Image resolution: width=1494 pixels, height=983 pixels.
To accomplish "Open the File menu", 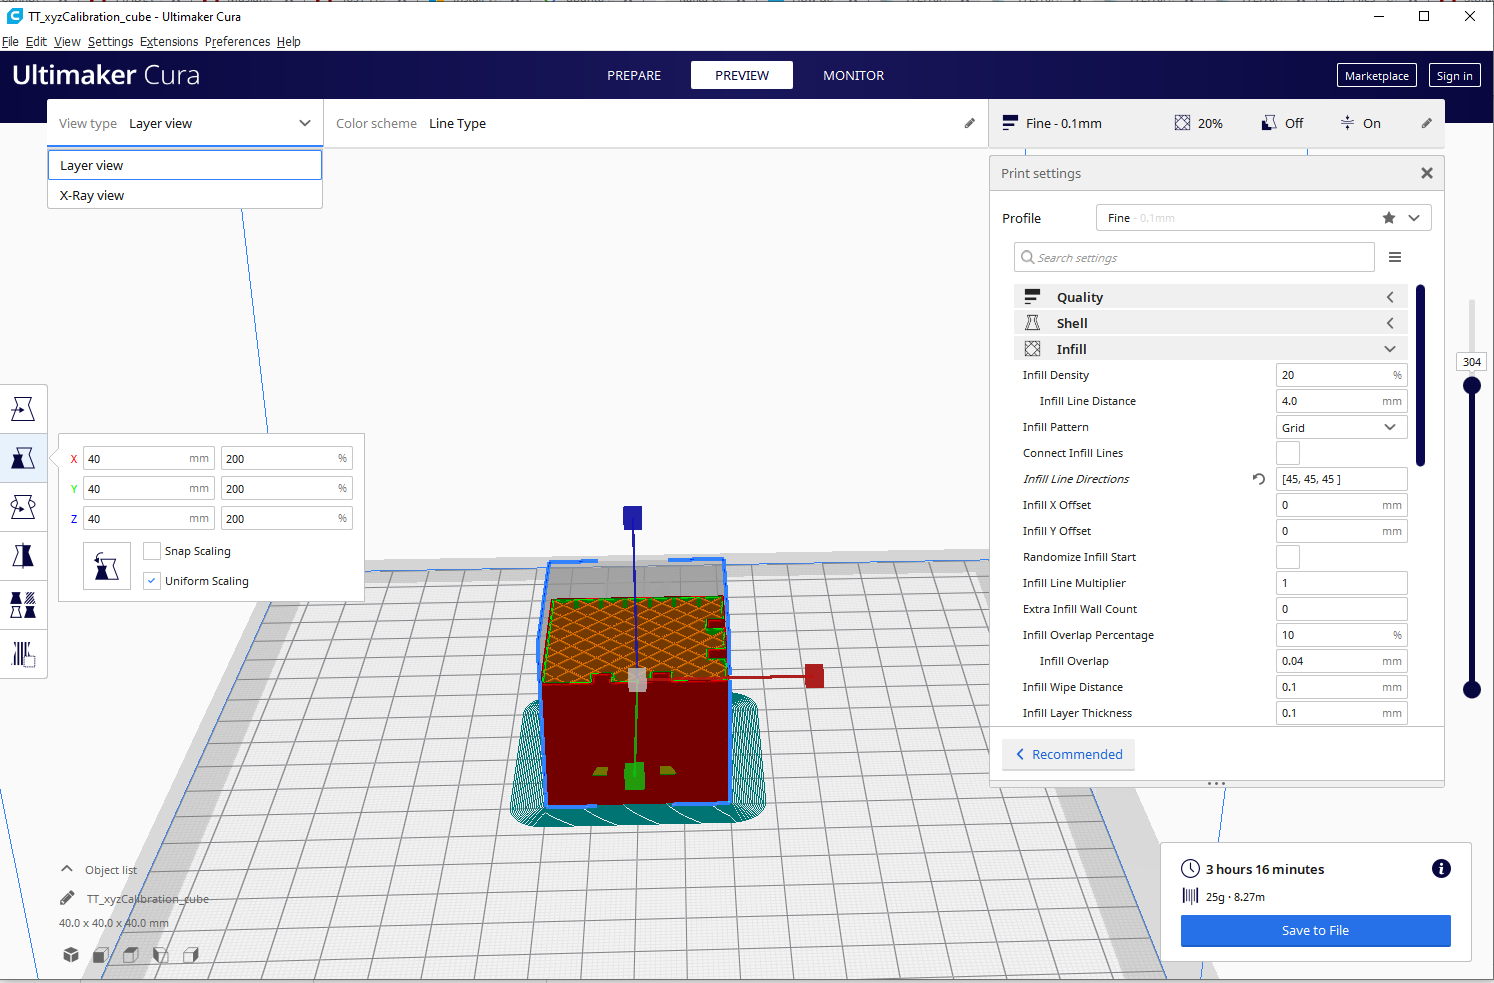I will click(10, 42).
